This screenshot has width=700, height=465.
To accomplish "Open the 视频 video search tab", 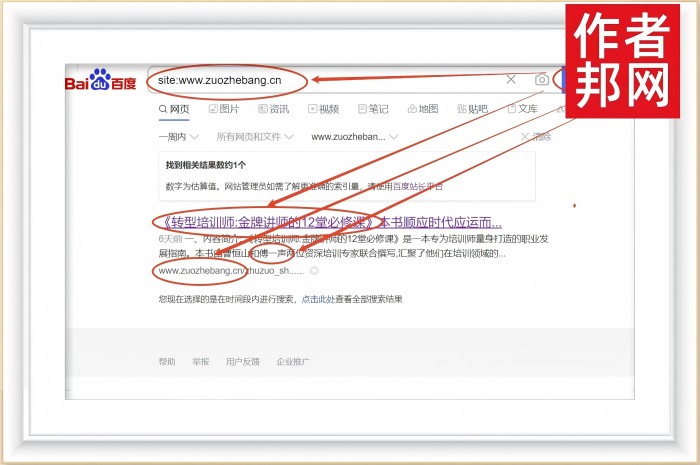I will [x=323, y=109].
